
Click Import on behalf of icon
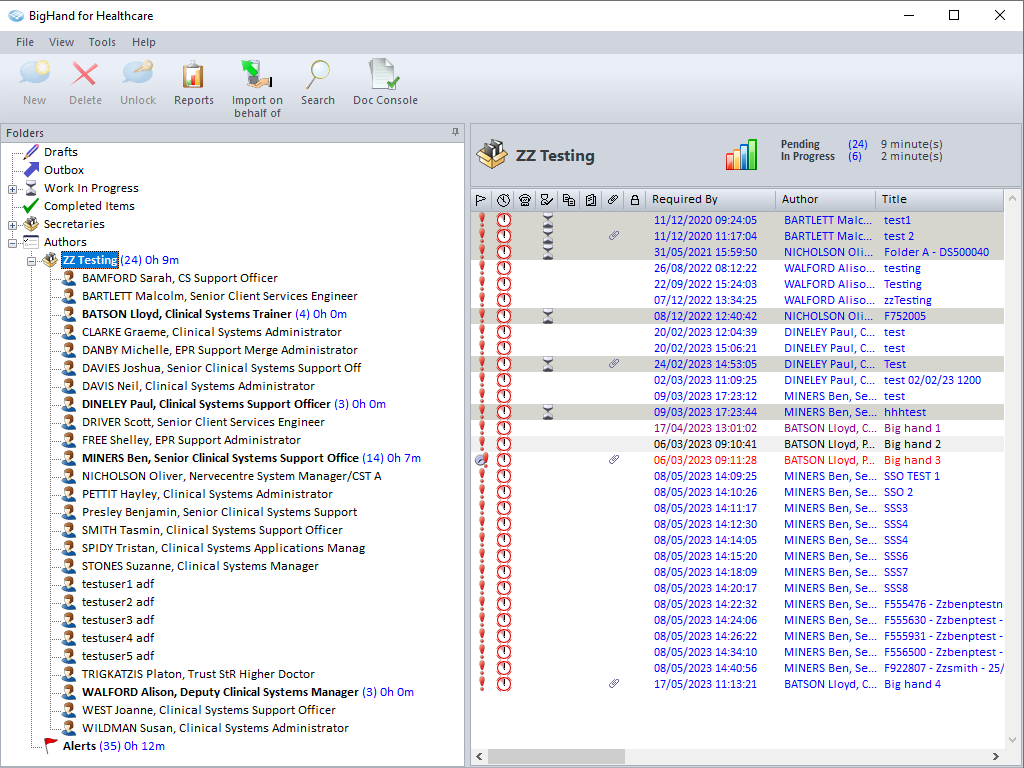(x=257, y=74)
